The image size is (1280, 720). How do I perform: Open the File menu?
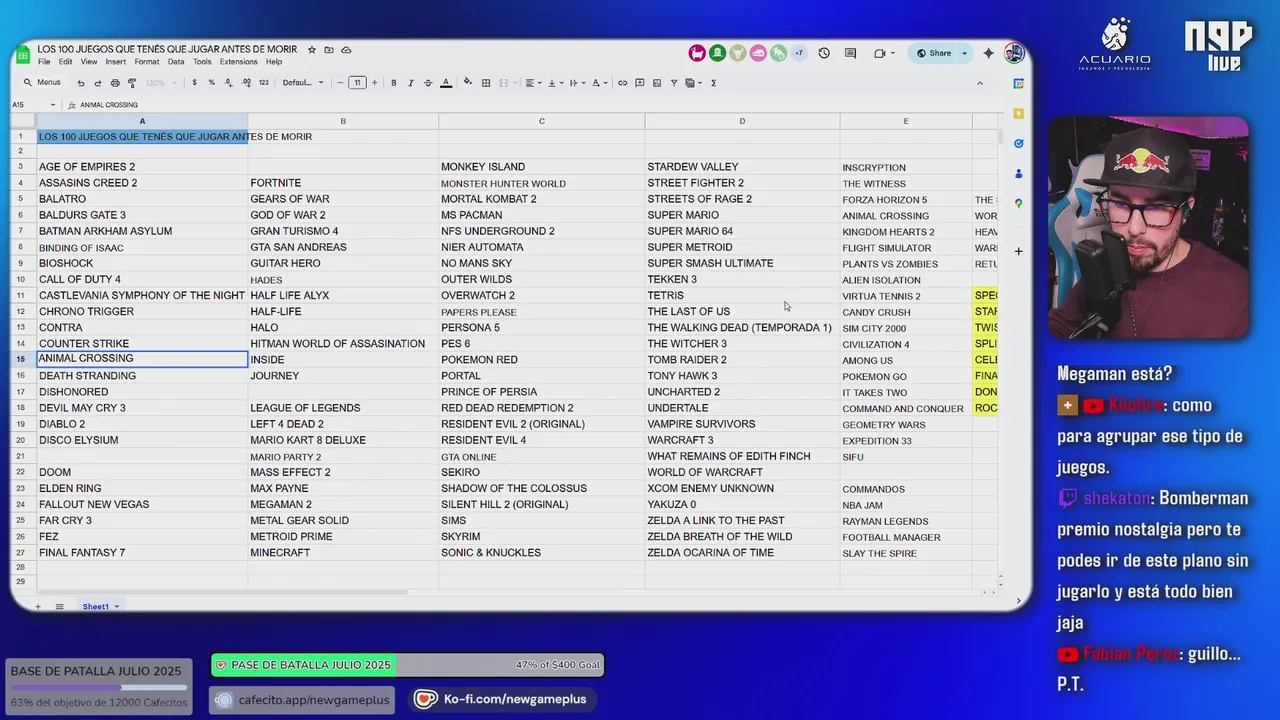click(x=44, y=62)
